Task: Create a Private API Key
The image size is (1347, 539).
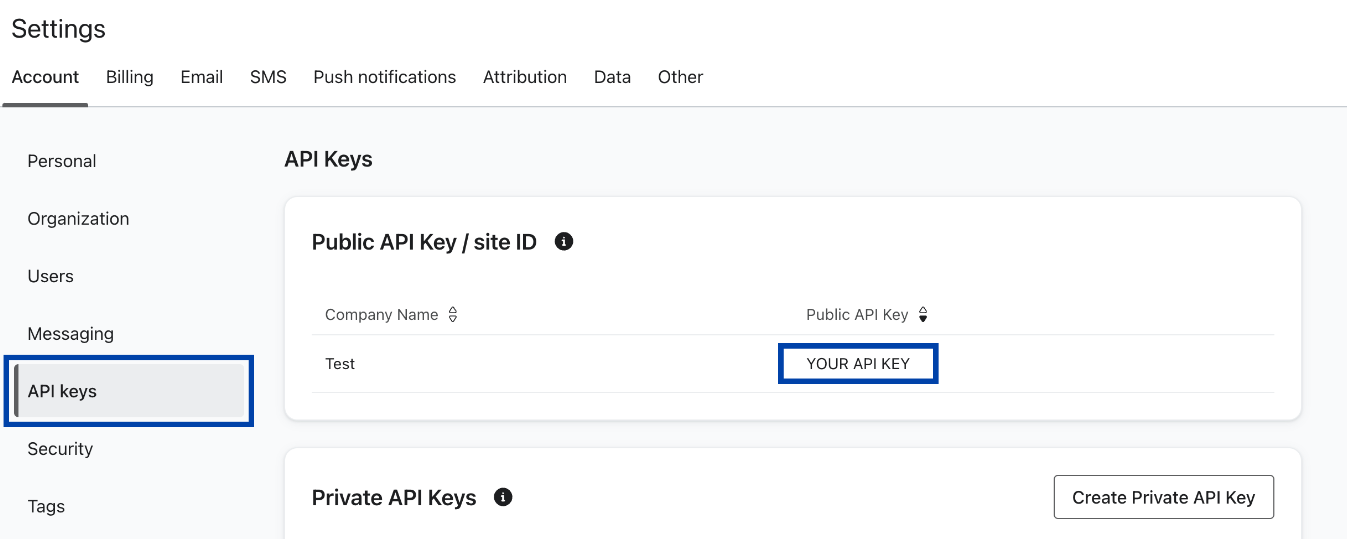Action: 1164,497
